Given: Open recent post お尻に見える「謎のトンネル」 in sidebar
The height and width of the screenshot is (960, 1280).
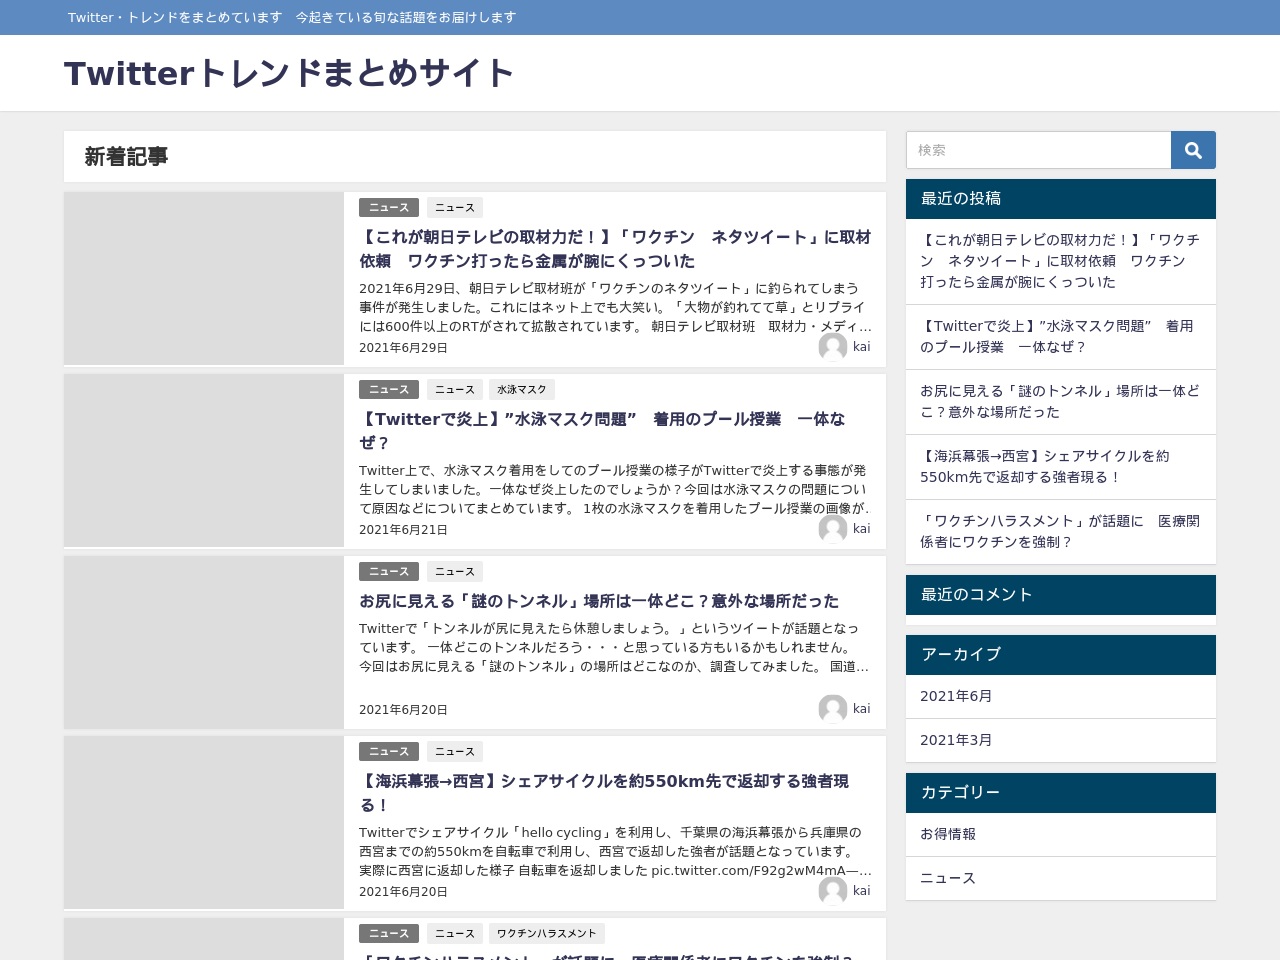Looking at the screenshot, I should (x=1061, y=402).
